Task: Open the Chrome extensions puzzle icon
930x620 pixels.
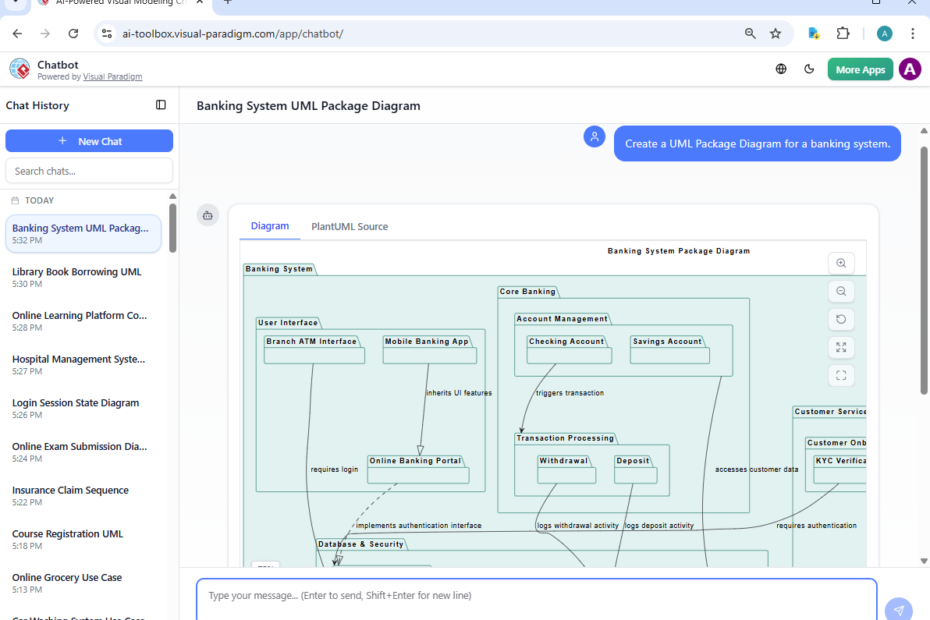Action: click(x=843, y=33)
